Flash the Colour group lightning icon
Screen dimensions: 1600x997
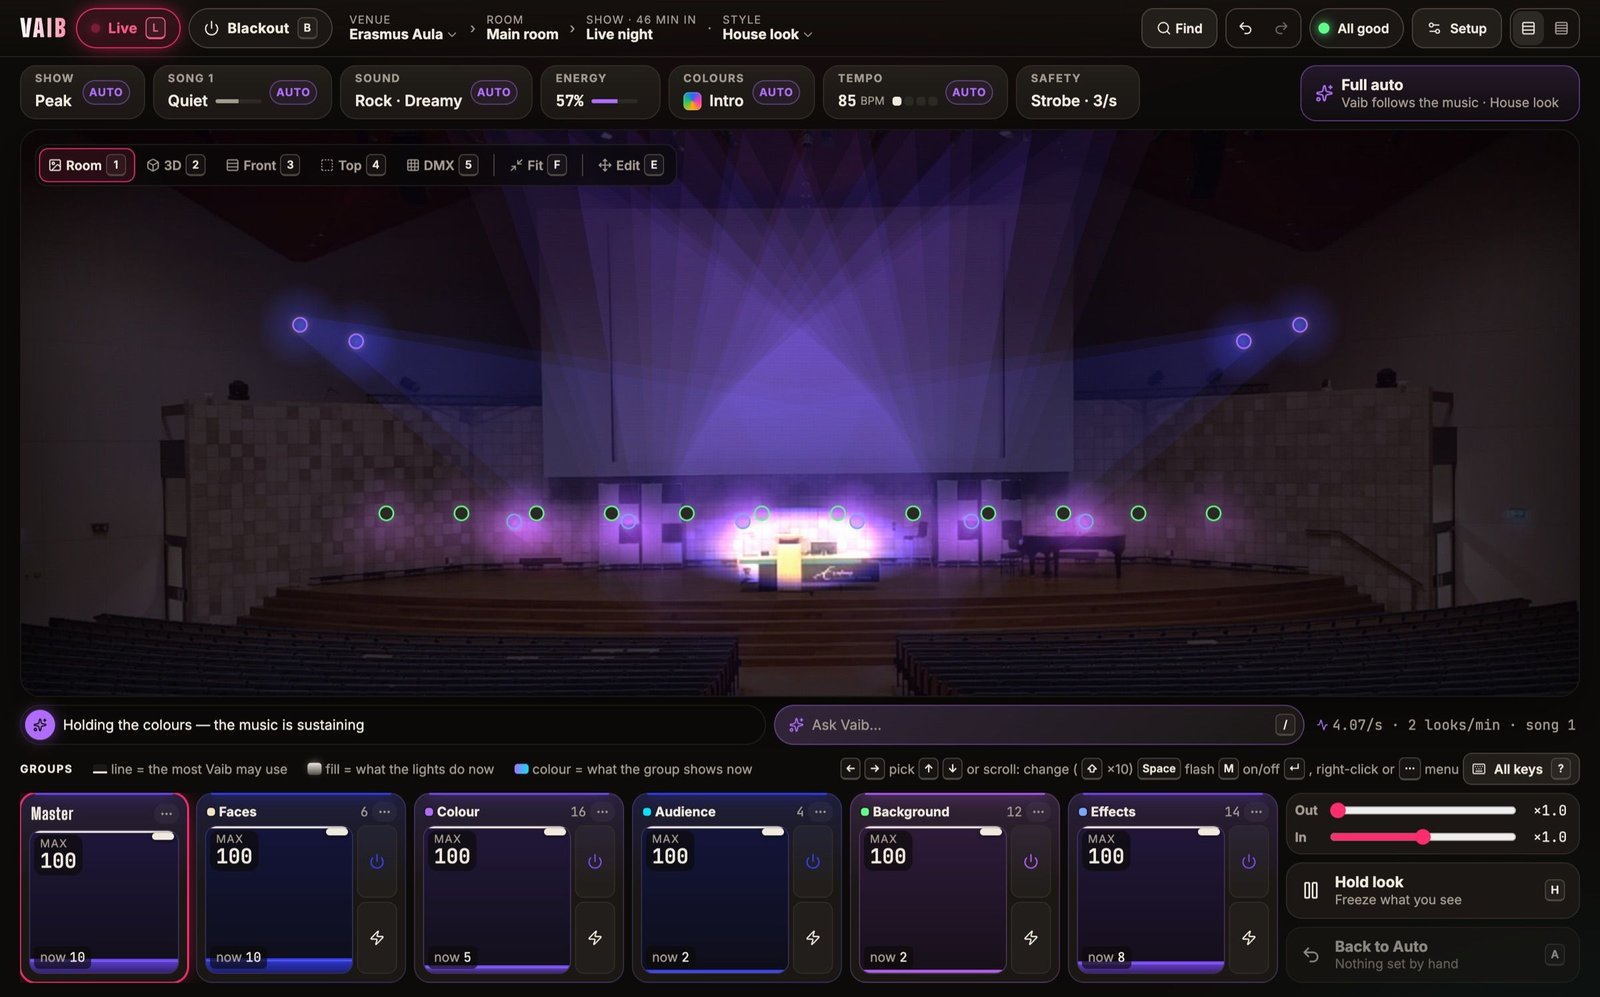point(595,937)
